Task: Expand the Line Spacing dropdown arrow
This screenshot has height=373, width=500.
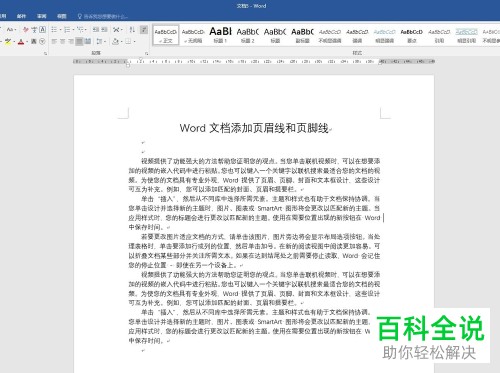Action: tap(105, 42)
